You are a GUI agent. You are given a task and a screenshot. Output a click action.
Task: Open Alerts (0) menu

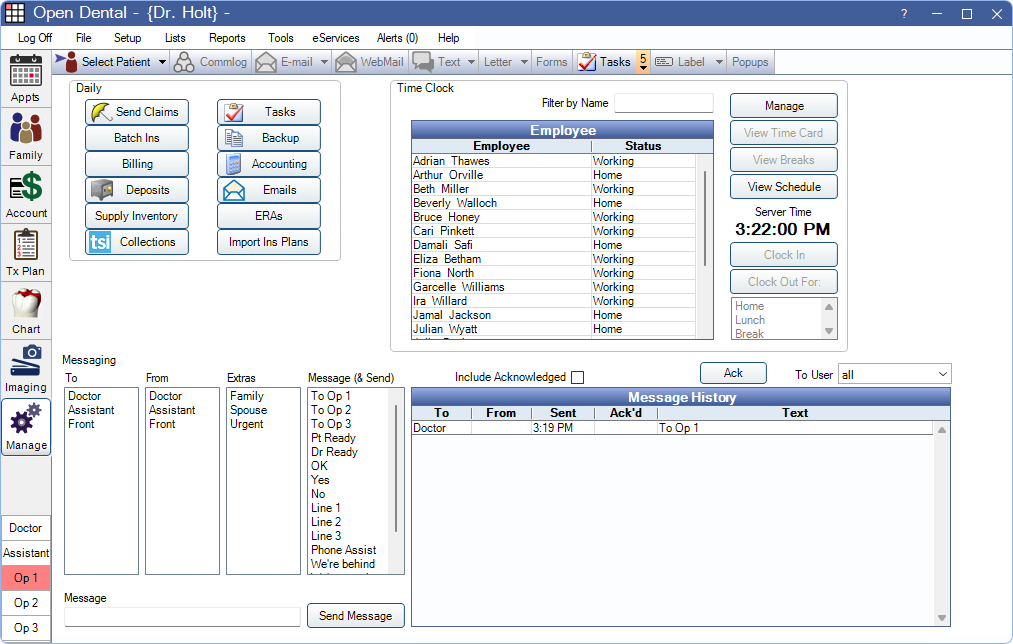tap(397, 38)
